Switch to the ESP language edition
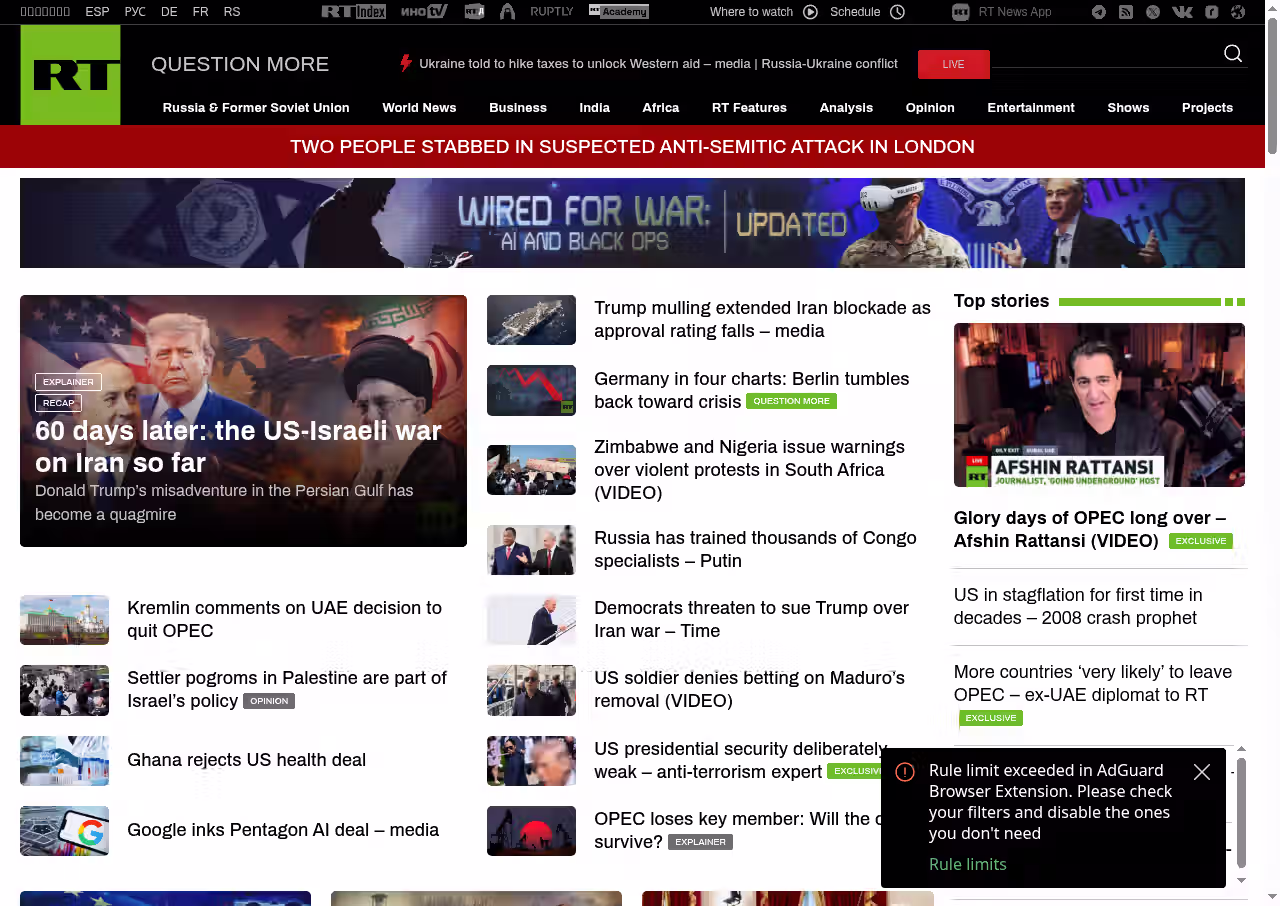 (97, 12)
